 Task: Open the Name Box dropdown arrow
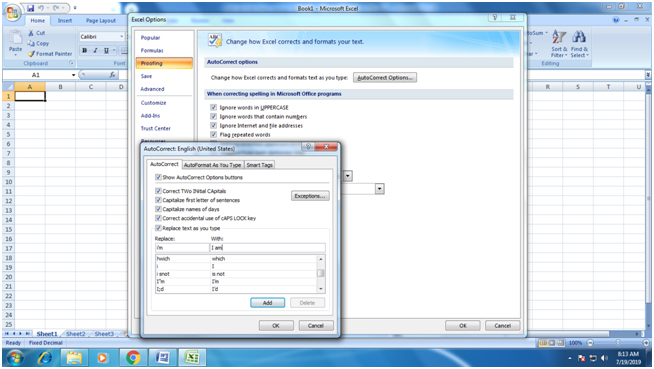(73, 75)
